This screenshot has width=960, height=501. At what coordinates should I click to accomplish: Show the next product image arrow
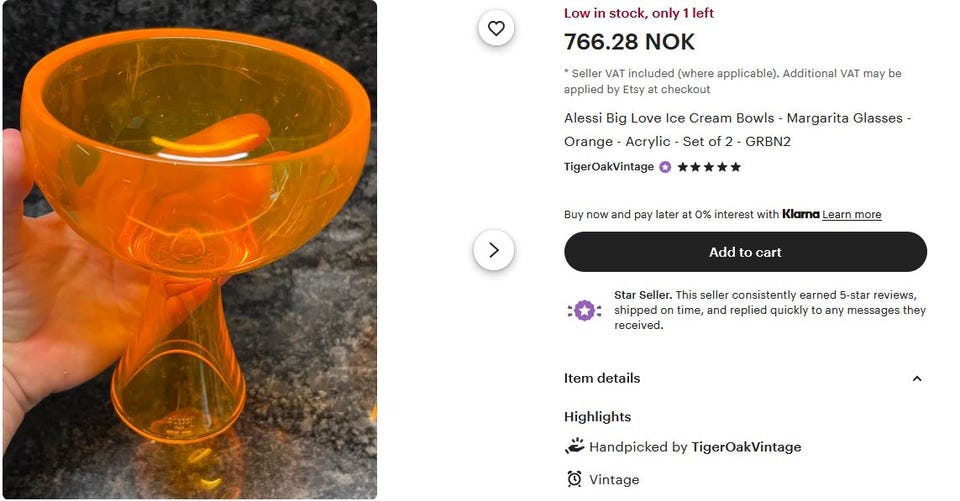coord(493,250)
